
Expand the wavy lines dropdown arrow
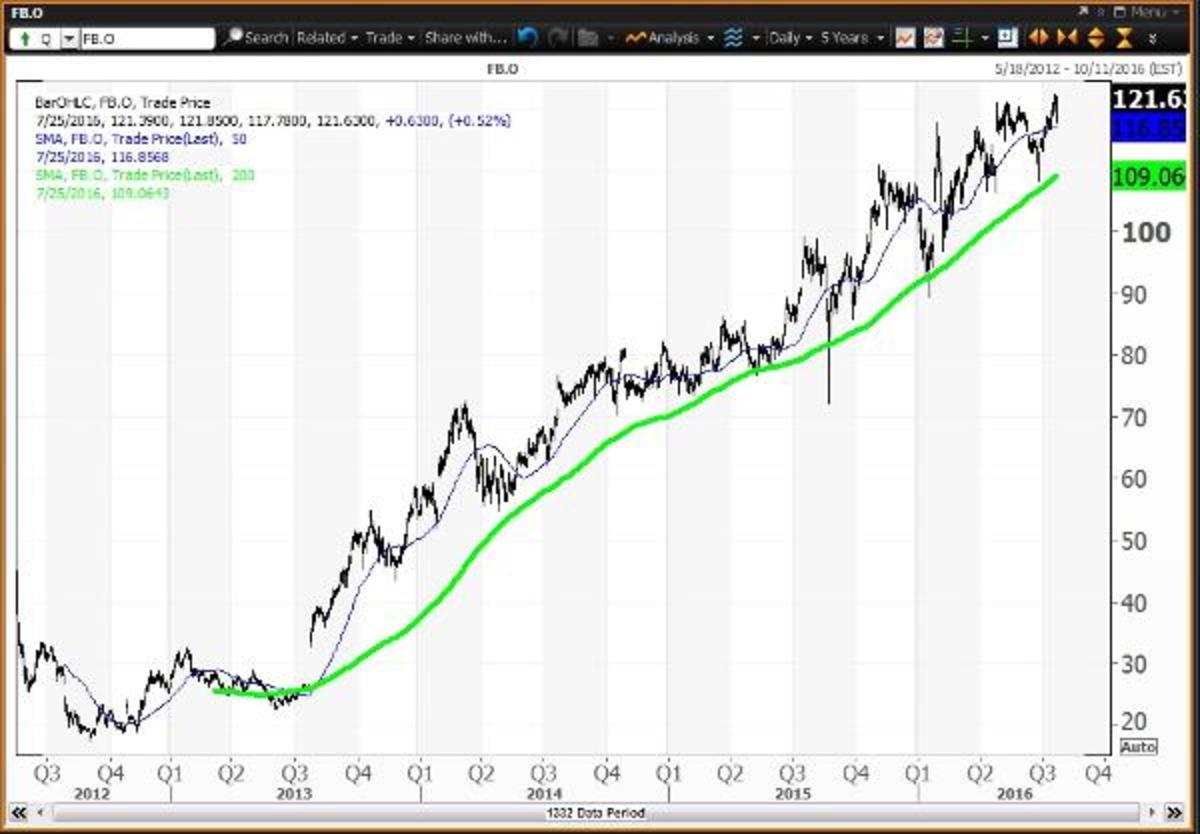756,38
